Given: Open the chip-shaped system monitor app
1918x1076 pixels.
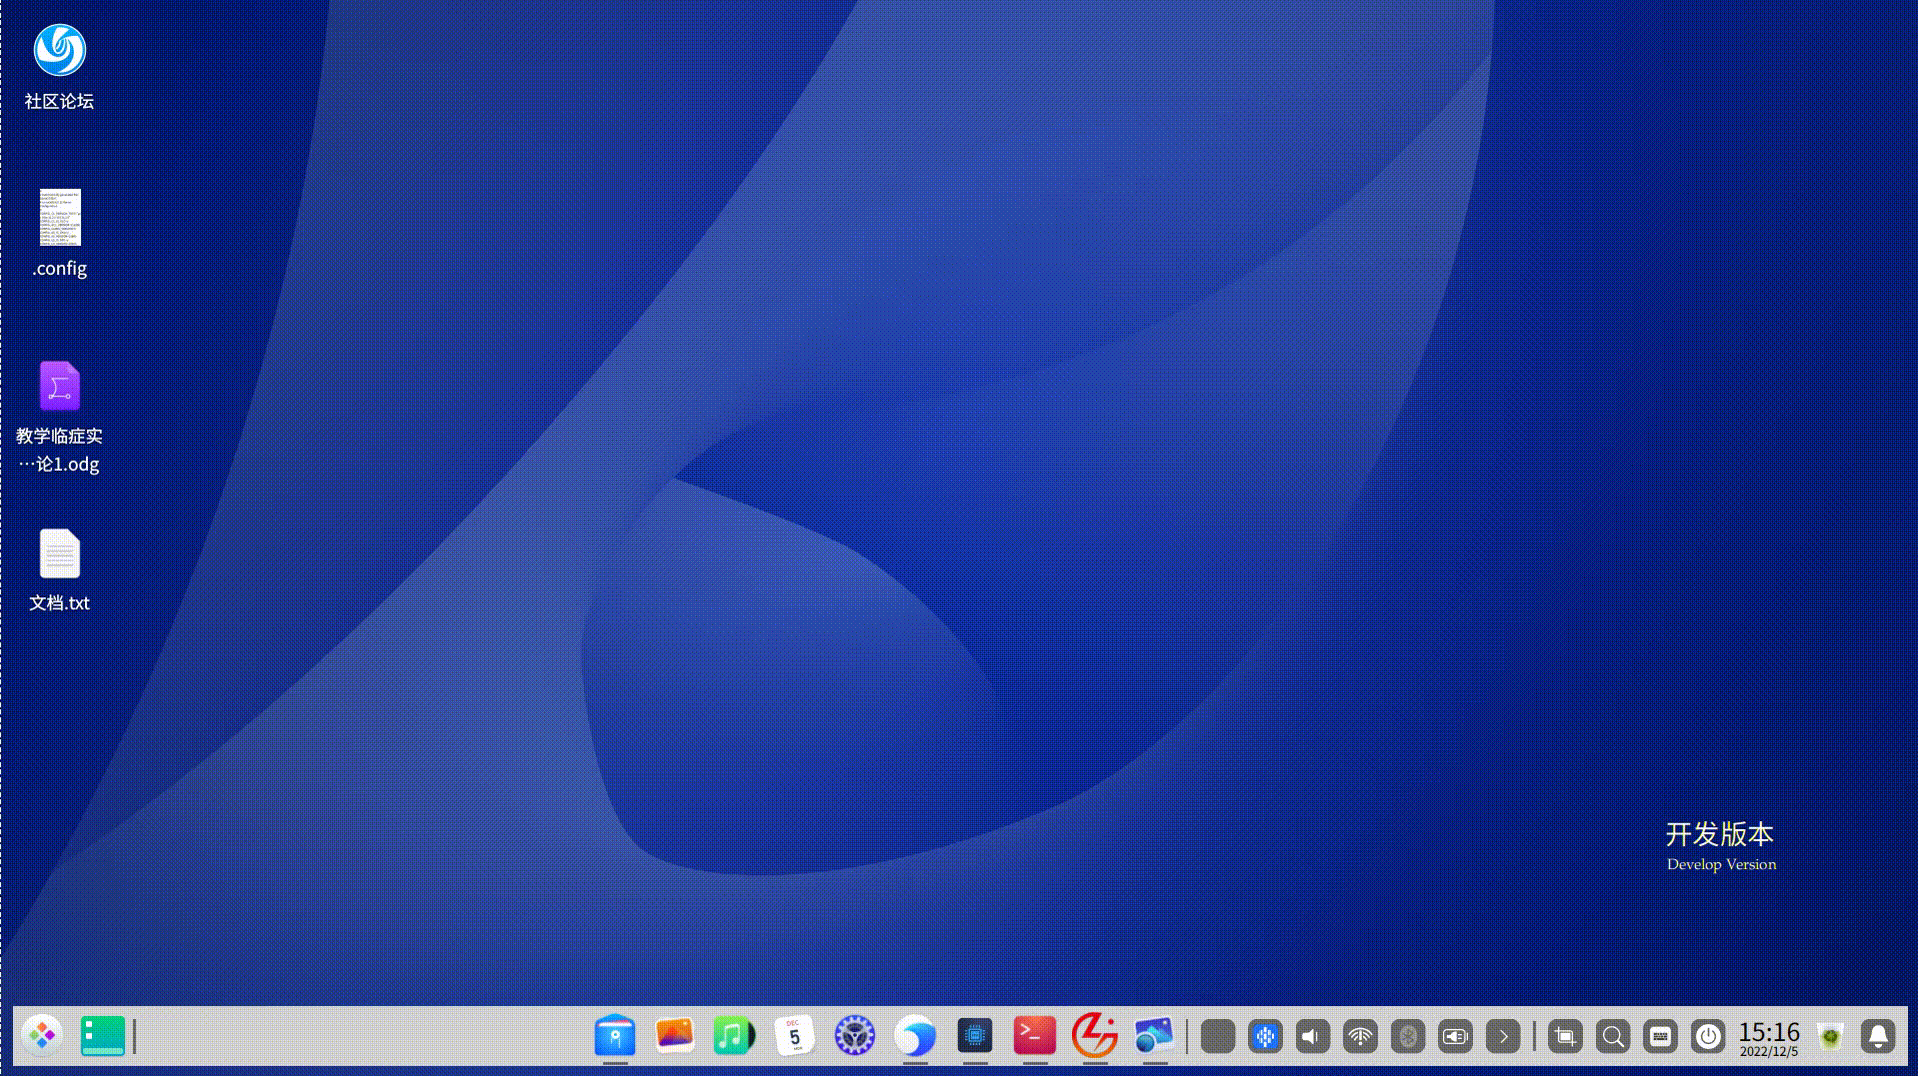Looking at the screenshot, I should click(975, 1036).
